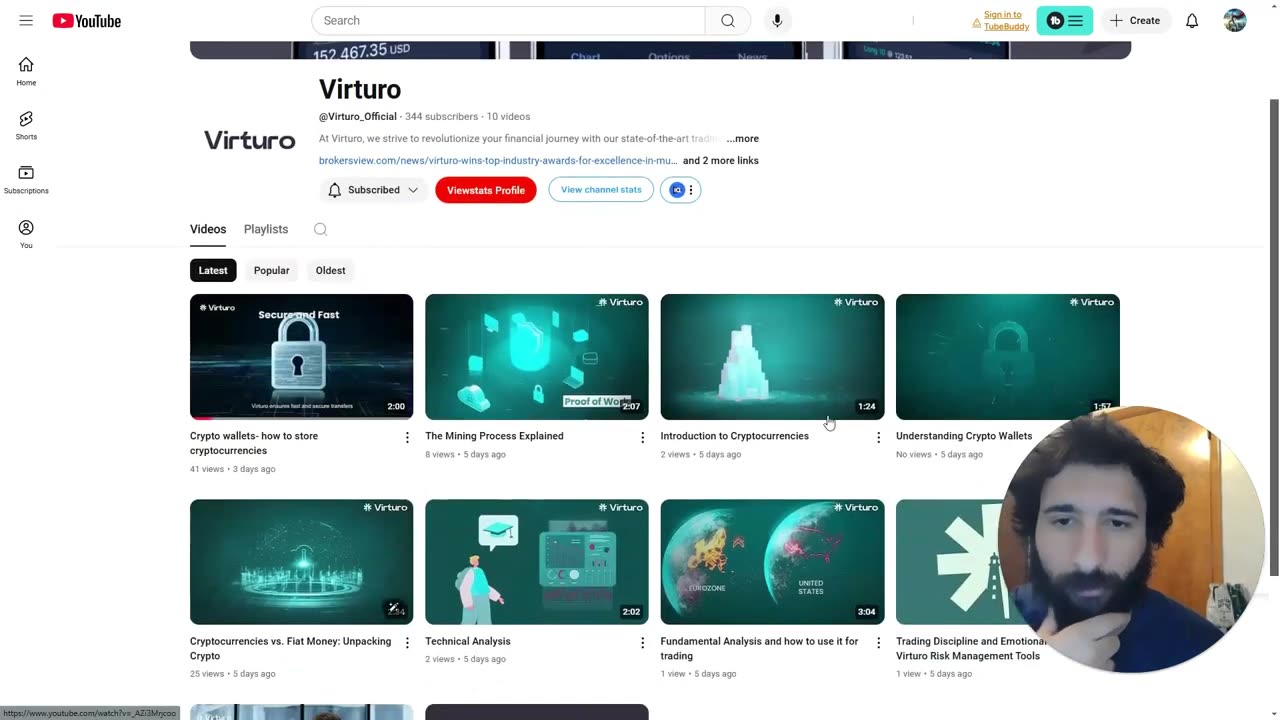The height and width of the screenshot is (720, 1280).
Task: Open the extension options pill beside channel stats
Action: tap(681, 190)
